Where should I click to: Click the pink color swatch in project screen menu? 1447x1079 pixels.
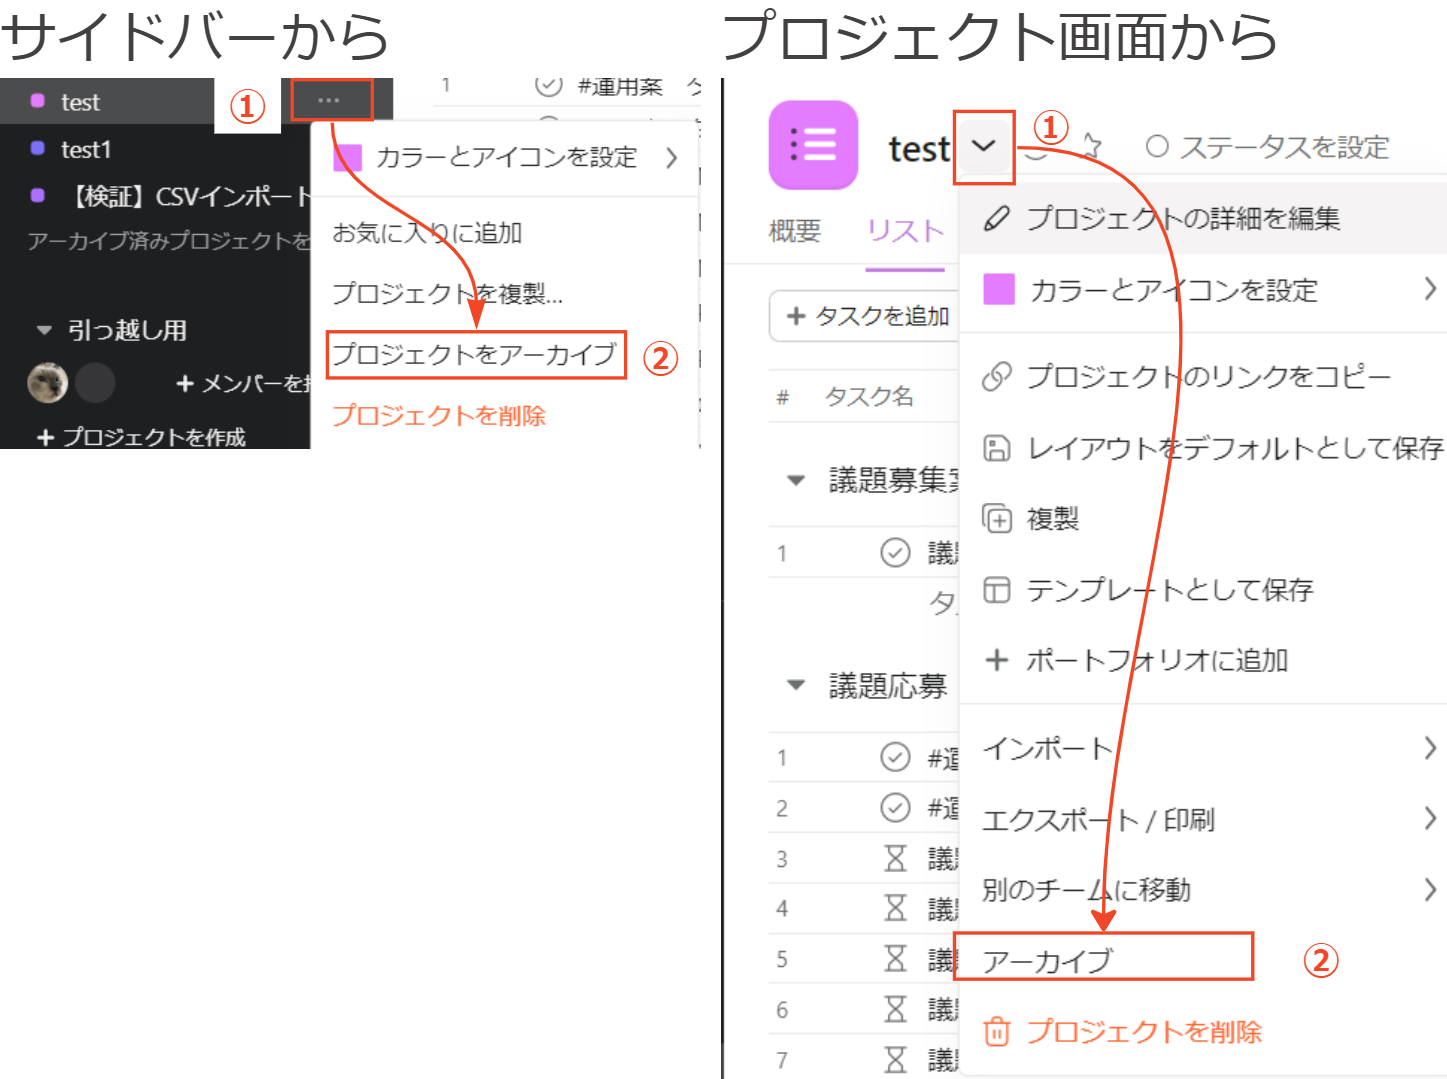[x=999, y=289]
